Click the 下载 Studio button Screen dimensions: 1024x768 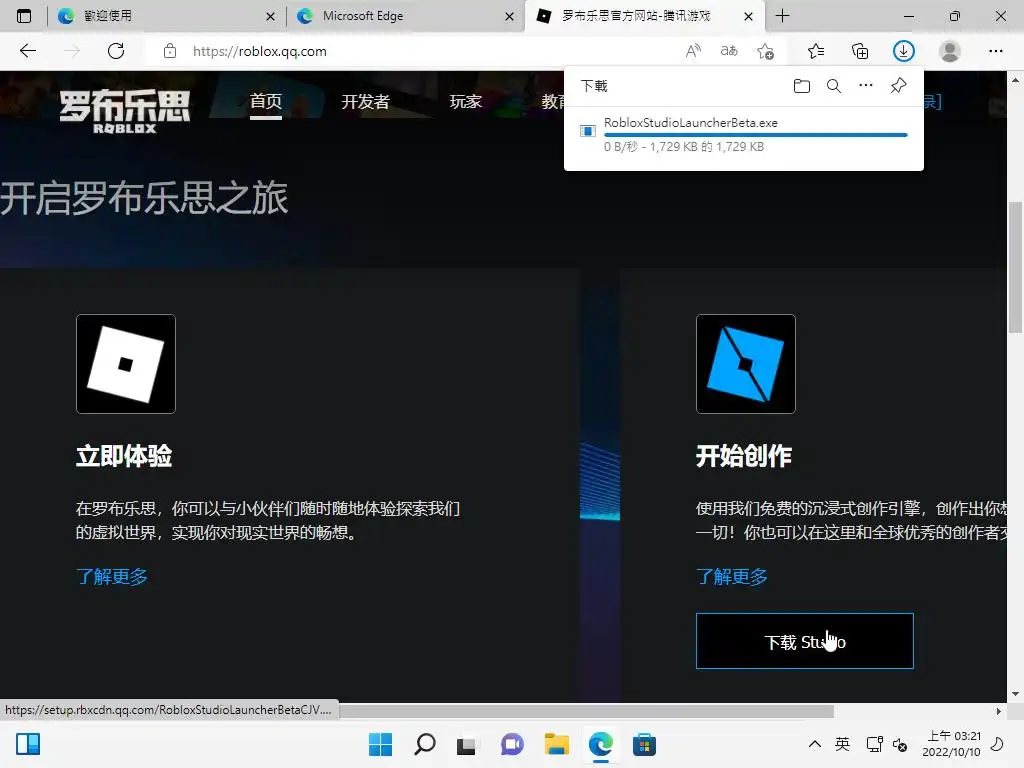(x=805, y=641)
